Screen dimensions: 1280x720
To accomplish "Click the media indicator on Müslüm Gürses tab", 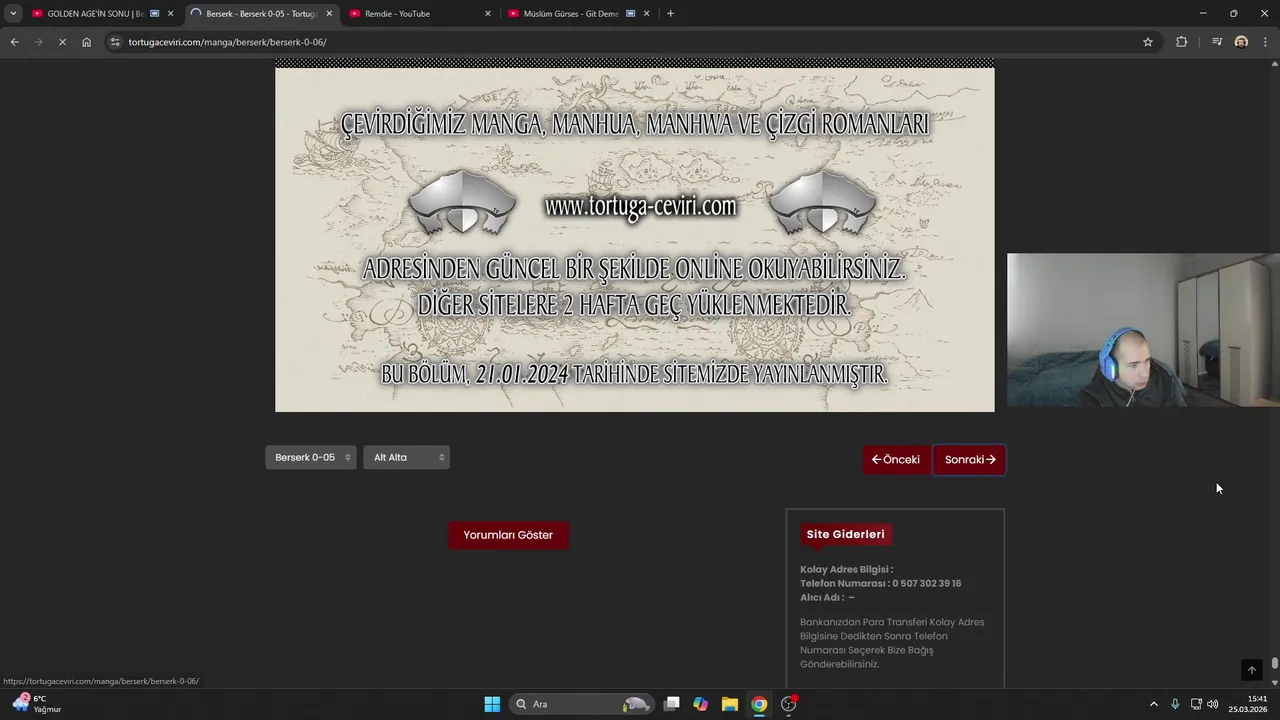I will pos(631,13).
